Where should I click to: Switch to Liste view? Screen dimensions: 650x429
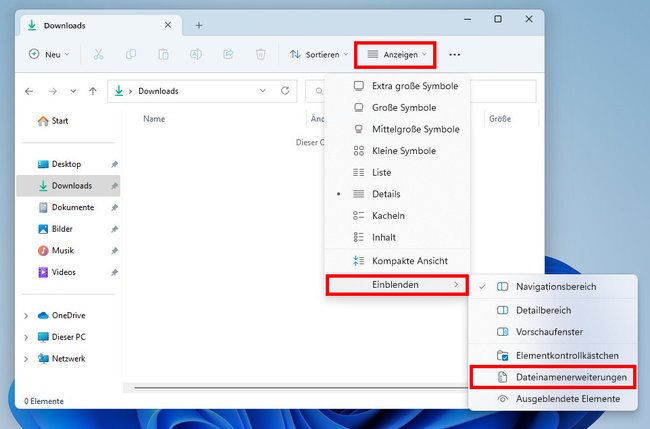397,172
